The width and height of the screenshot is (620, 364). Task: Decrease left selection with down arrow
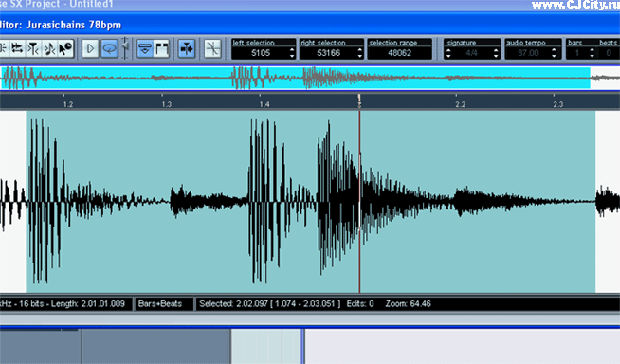coord(292,56)
